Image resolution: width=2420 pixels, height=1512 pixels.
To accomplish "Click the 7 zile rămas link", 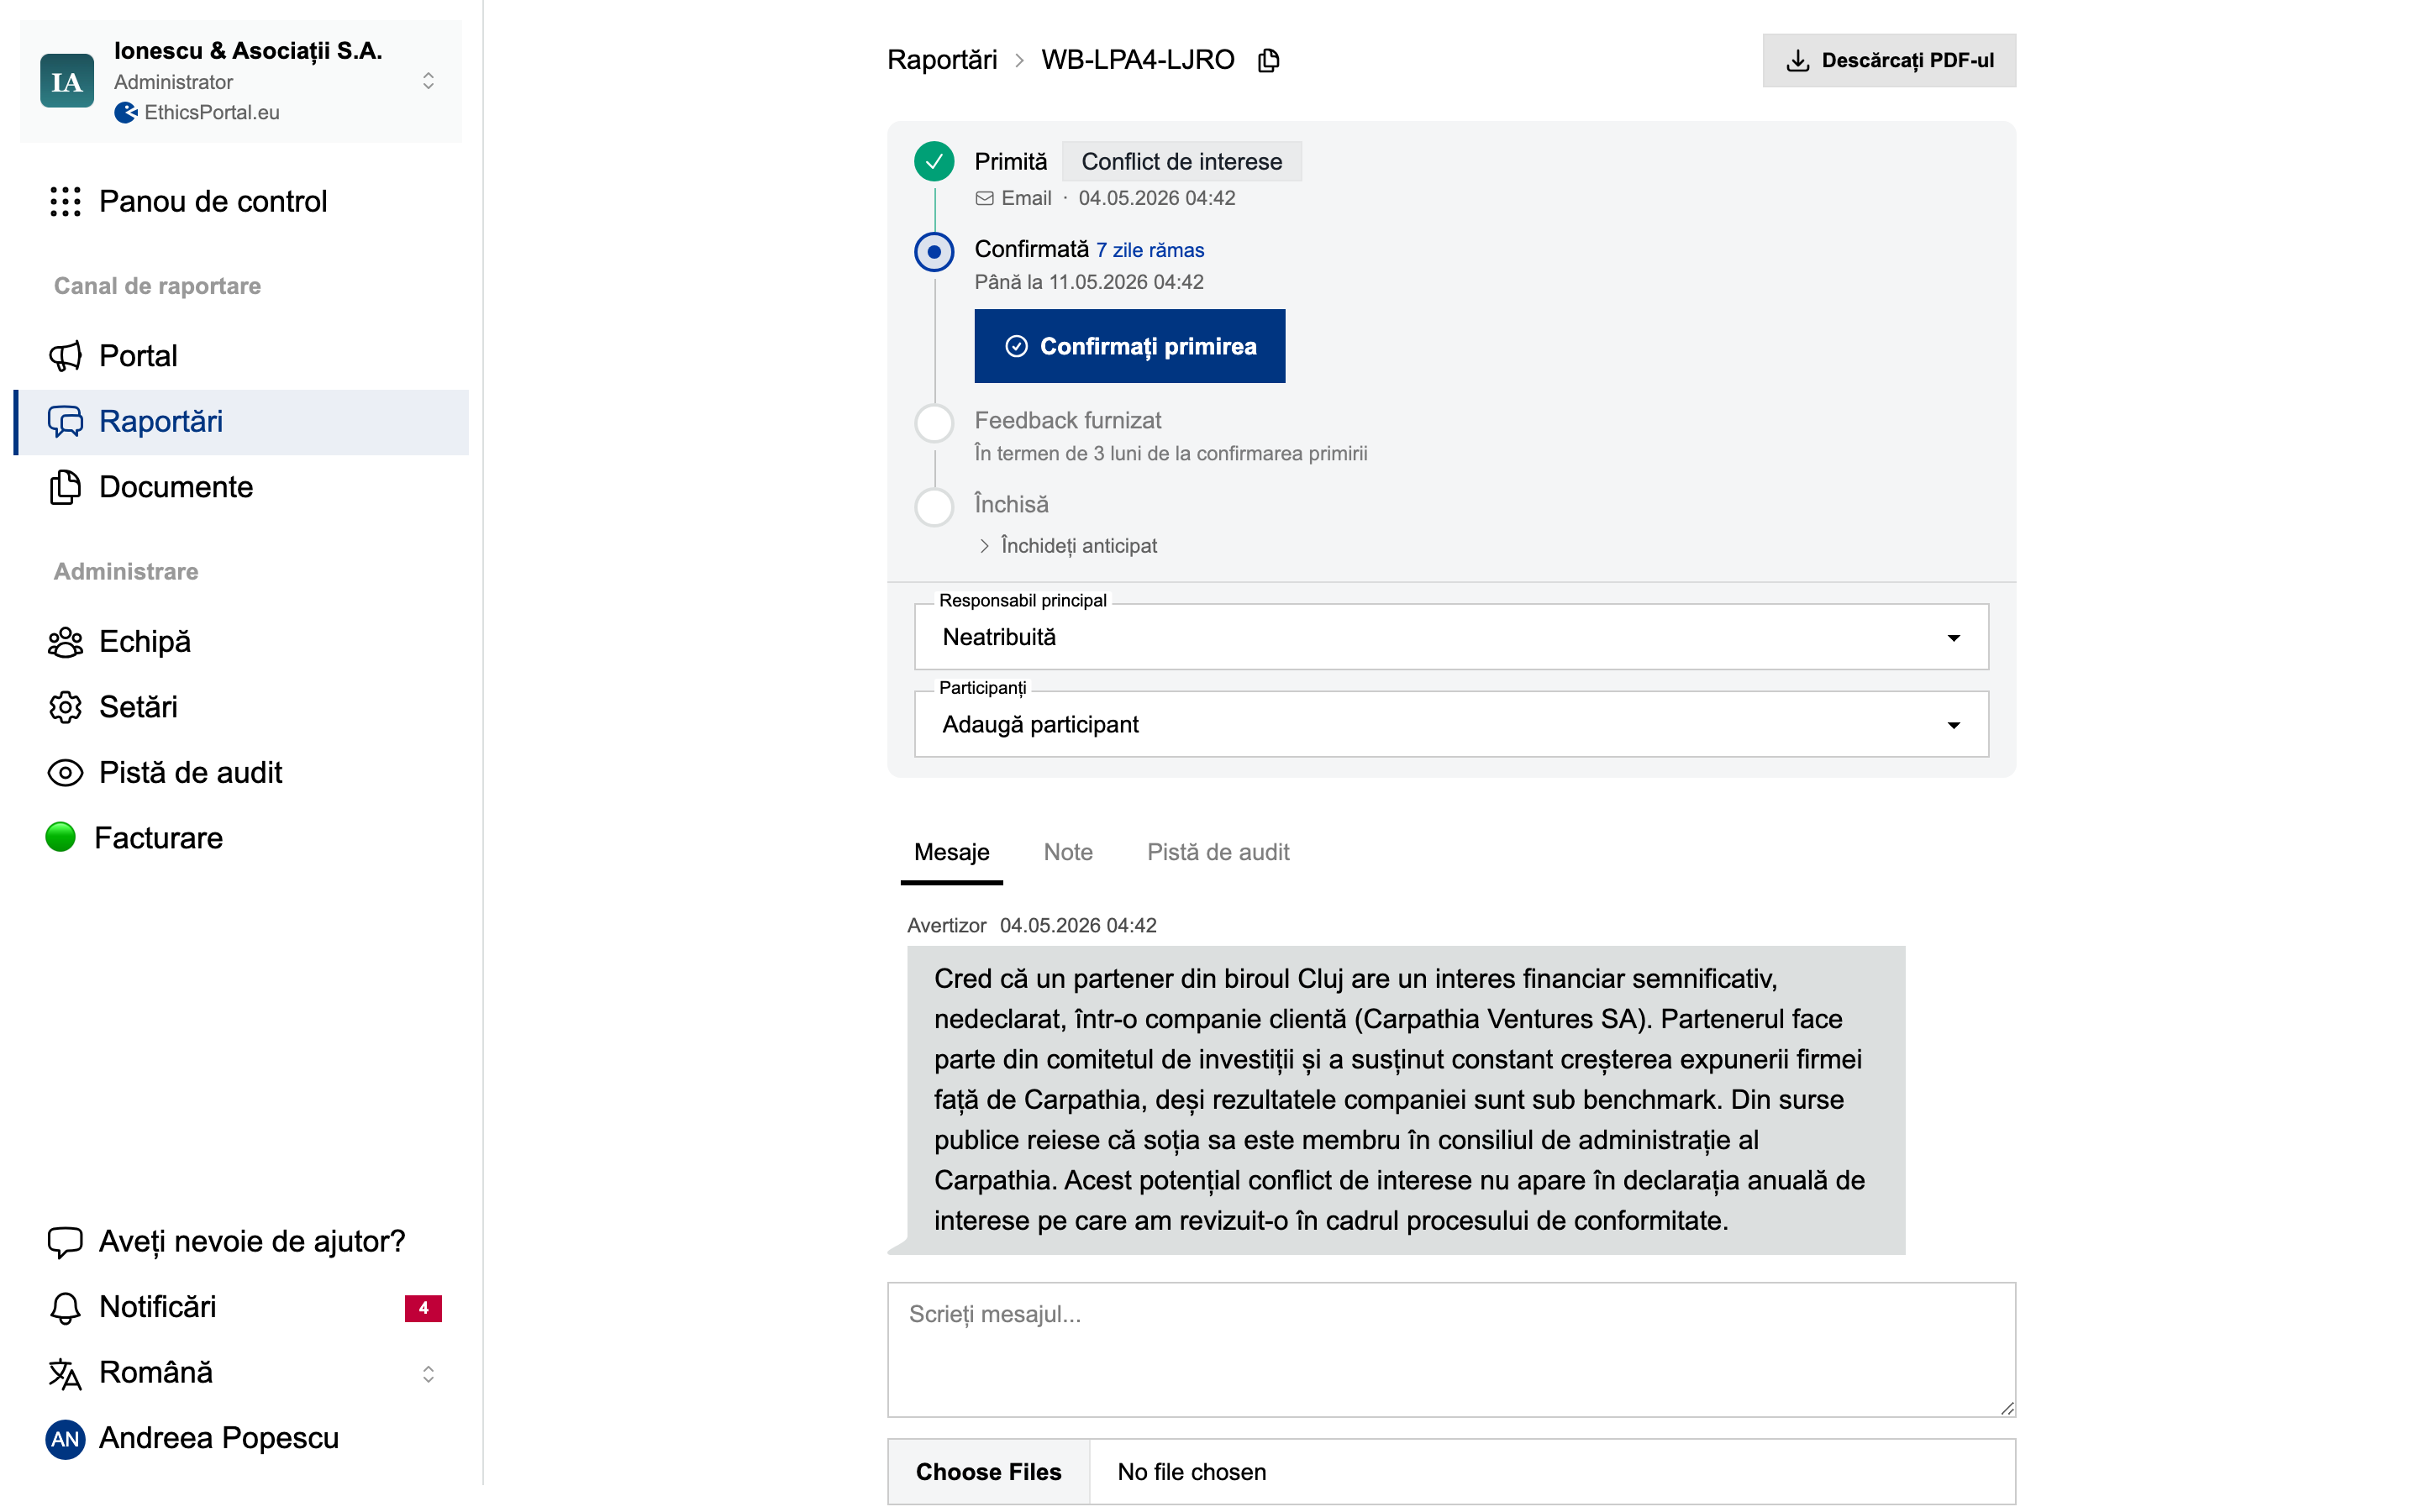I will point(1150,250).
